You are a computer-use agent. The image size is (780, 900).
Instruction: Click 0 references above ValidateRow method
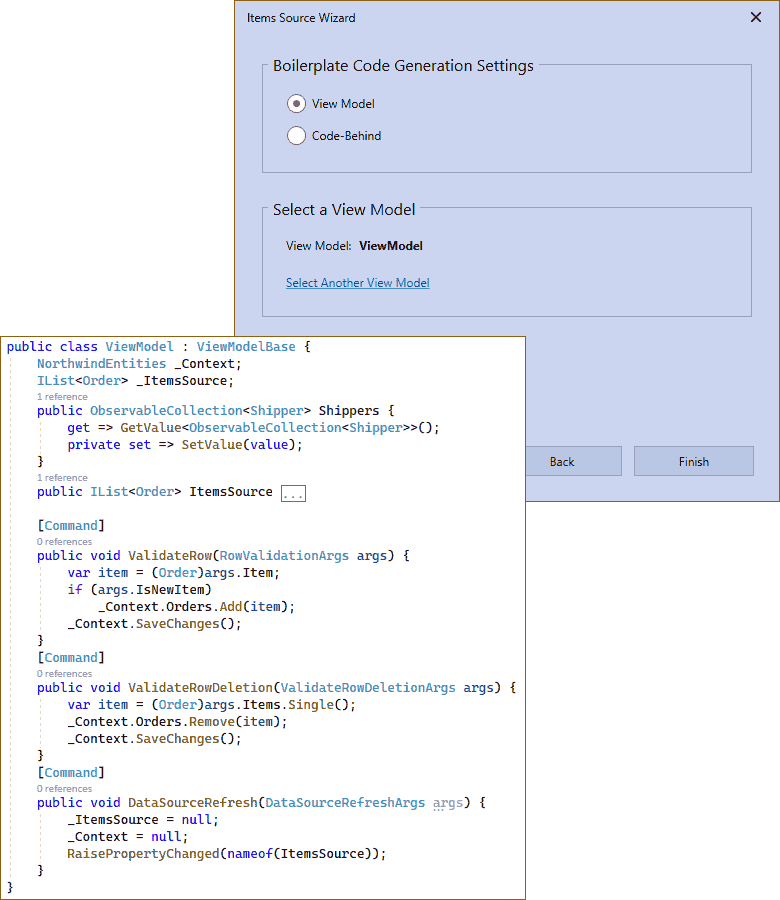[64, 542]
